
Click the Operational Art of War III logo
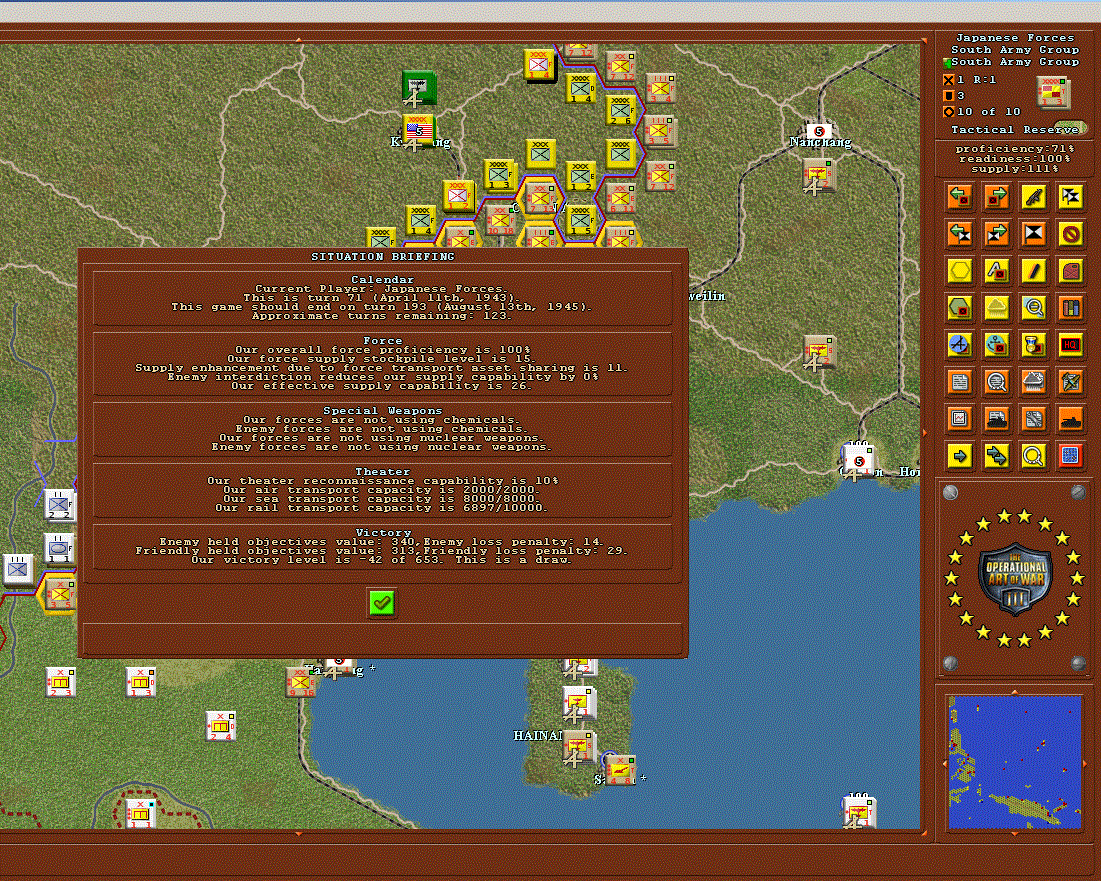point(1015,578)
